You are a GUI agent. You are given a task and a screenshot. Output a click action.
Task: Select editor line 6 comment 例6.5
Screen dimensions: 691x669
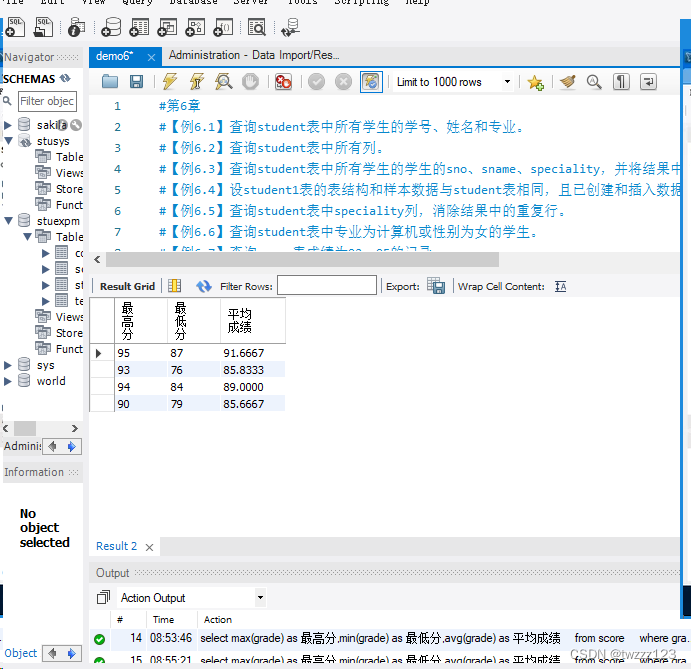(362, 211)
